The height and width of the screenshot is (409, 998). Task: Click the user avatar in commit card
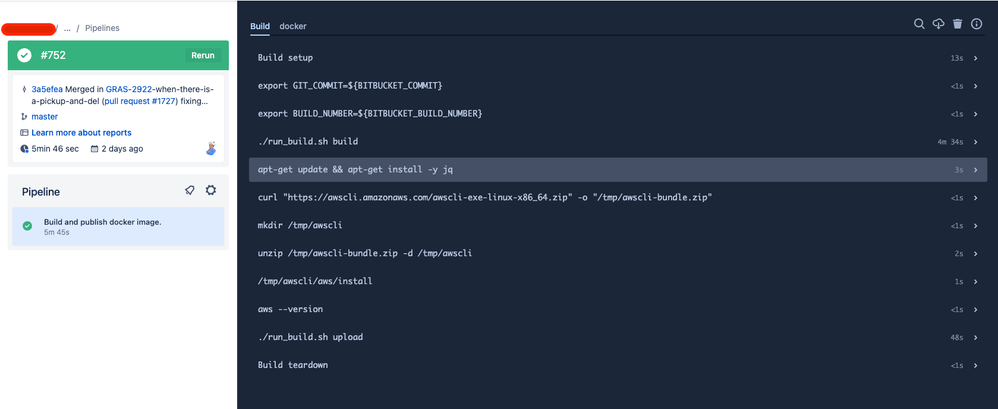point(211,148)
